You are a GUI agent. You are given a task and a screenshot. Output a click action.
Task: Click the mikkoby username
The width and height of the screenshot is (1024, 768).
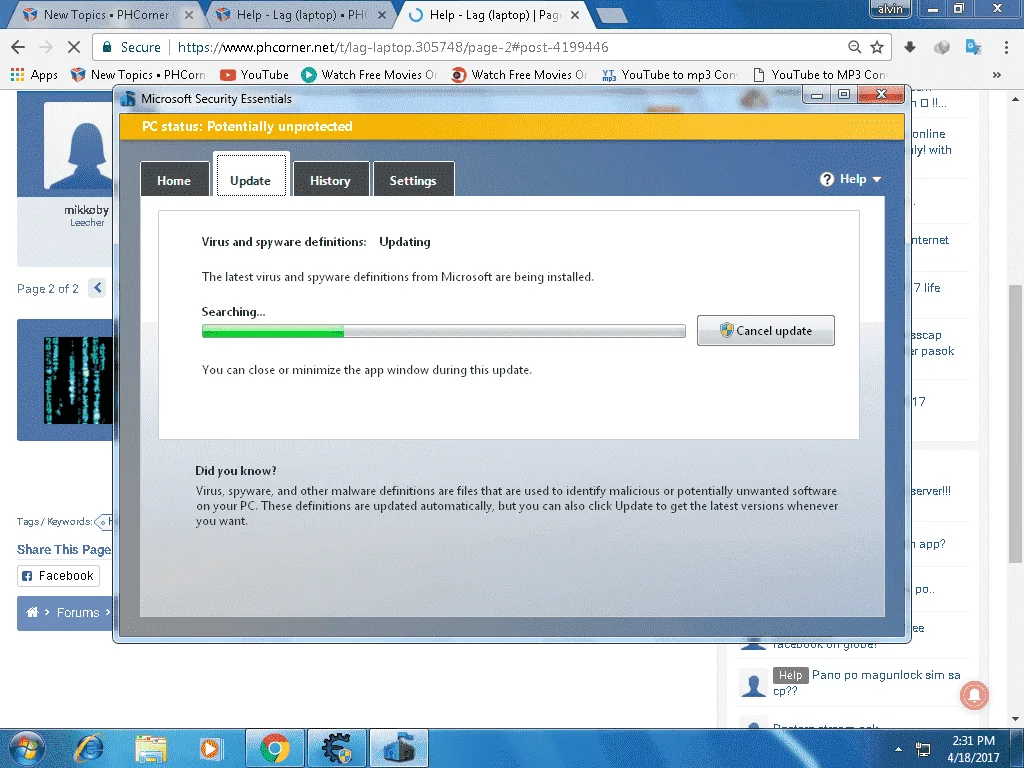86,210
